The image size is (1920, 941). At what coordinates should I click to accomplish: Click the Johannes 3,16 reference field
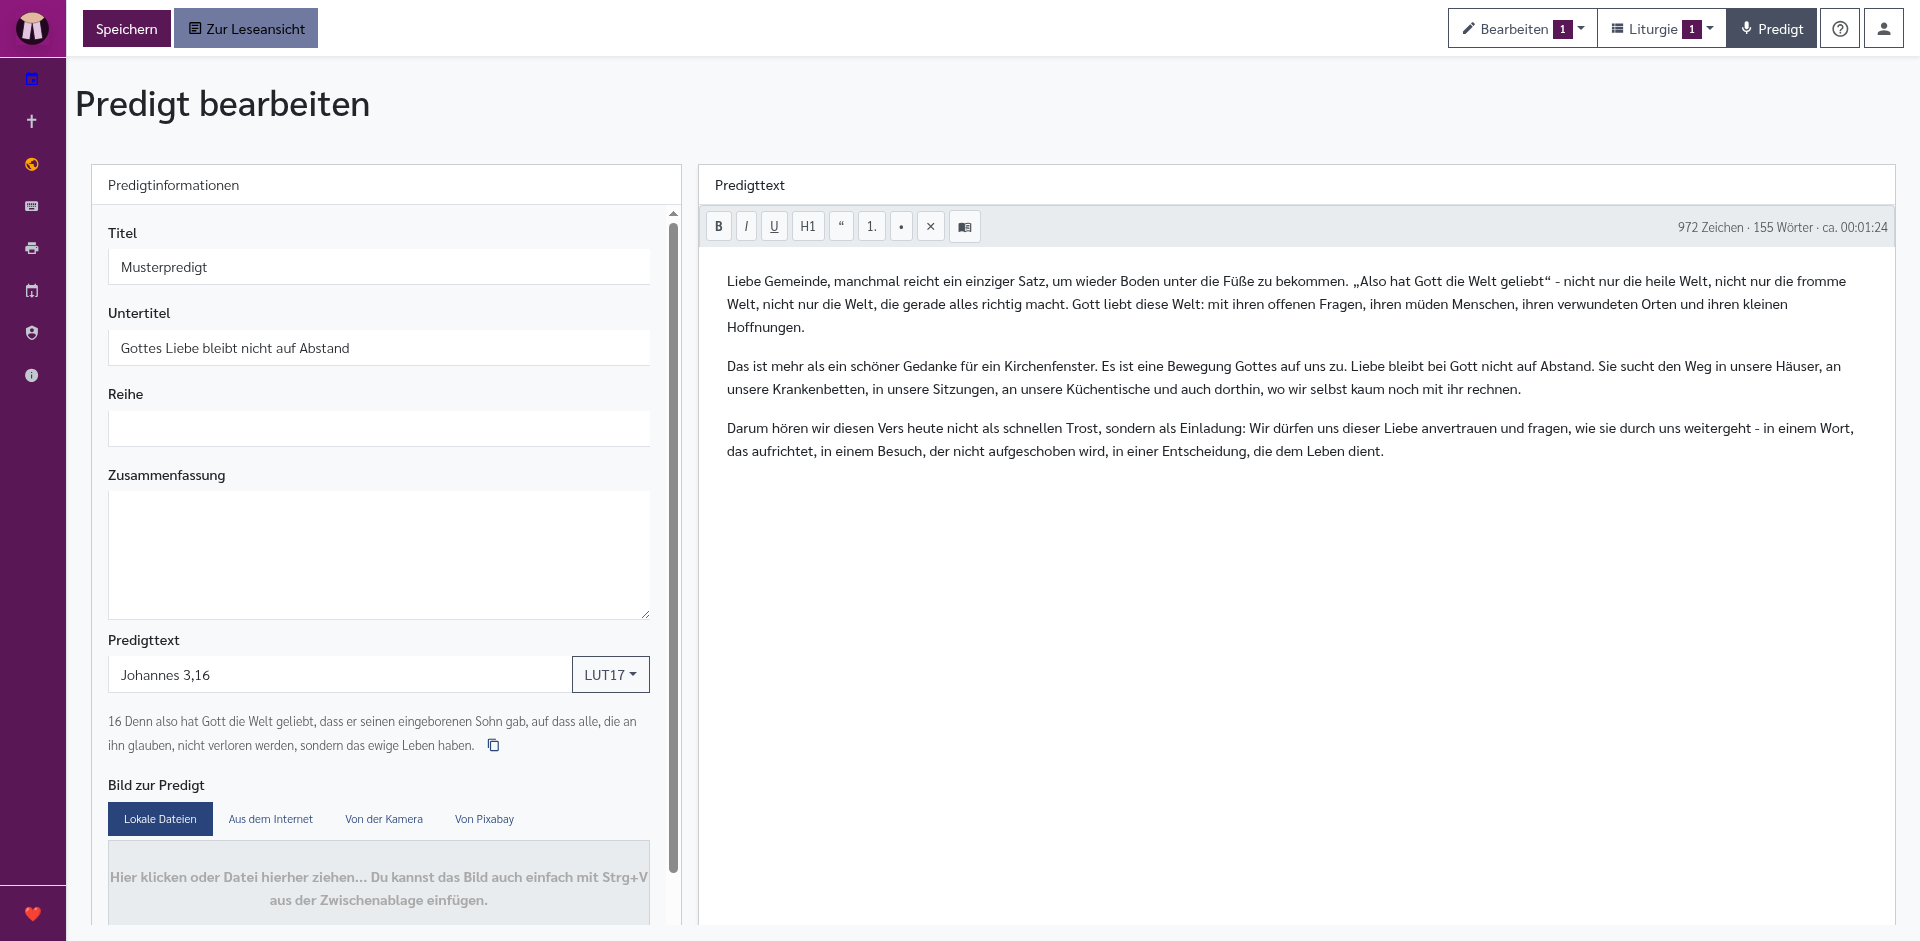click(340, 675)
